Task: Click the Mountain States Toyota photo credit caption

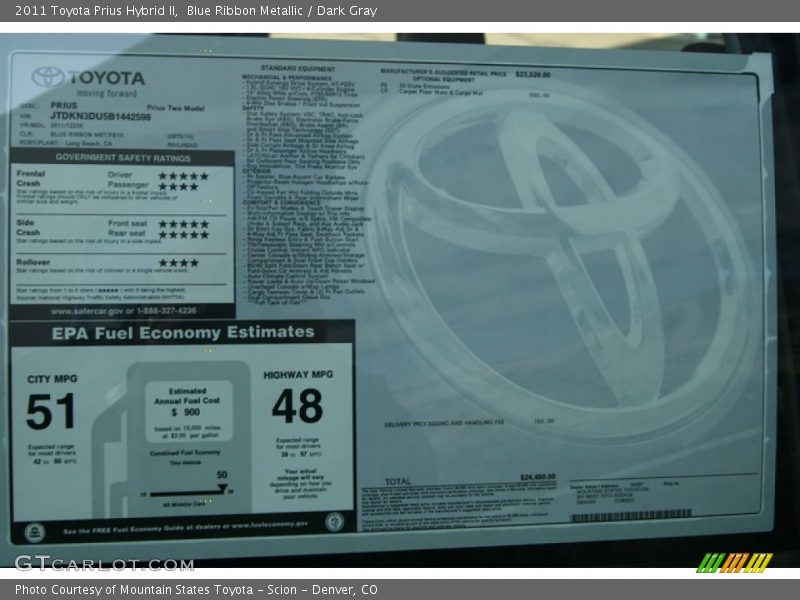Action: tap(196, 590)
